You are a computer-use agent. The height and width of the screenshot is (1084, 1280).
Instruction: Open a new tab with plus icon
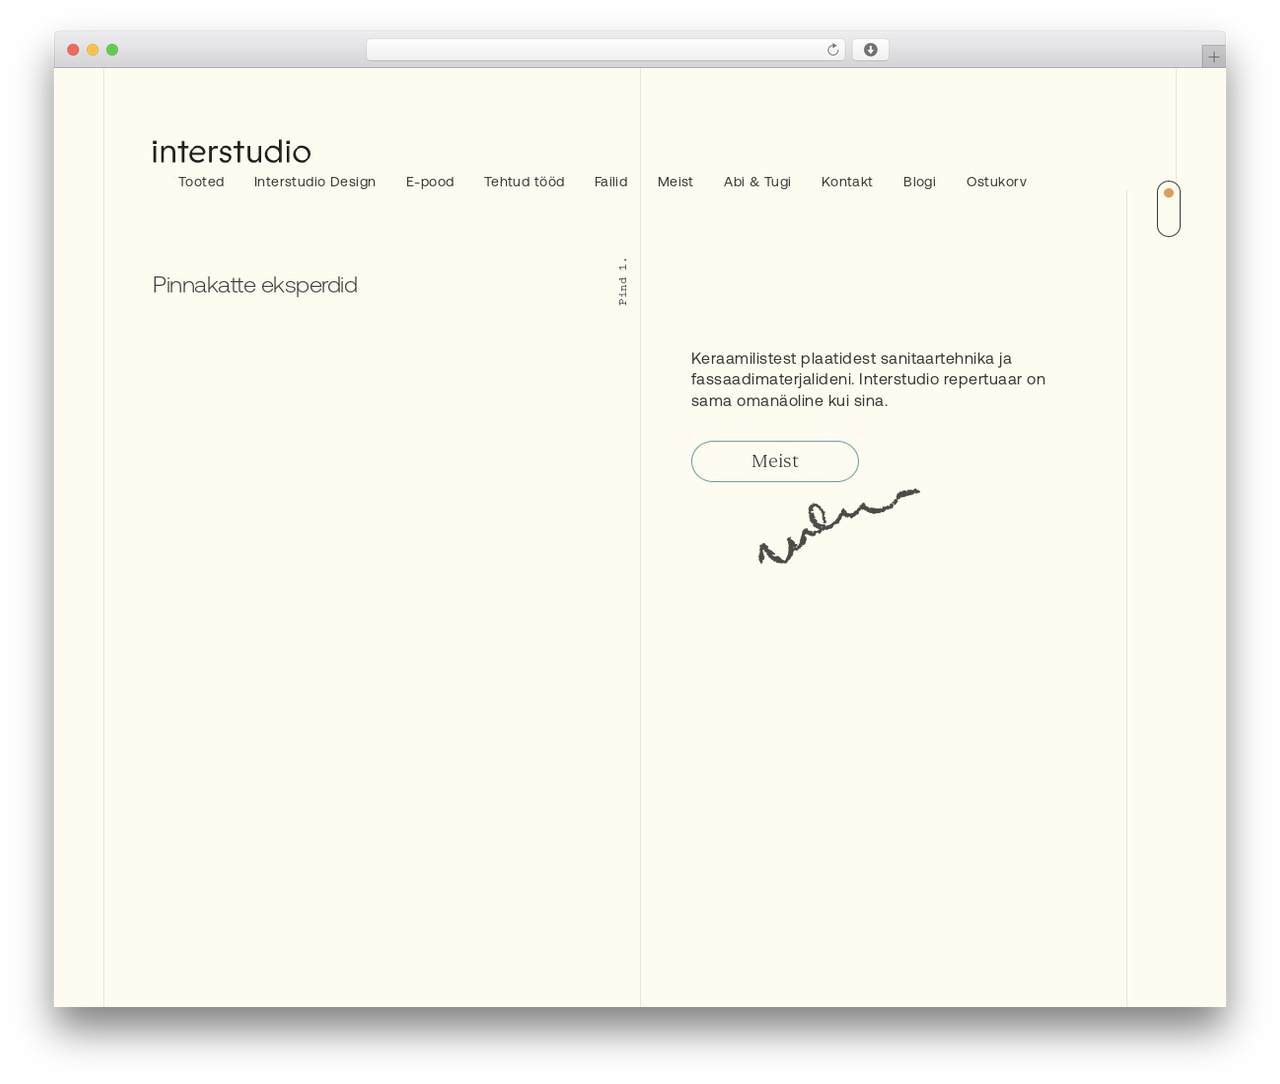click(x=1213, y=57)
